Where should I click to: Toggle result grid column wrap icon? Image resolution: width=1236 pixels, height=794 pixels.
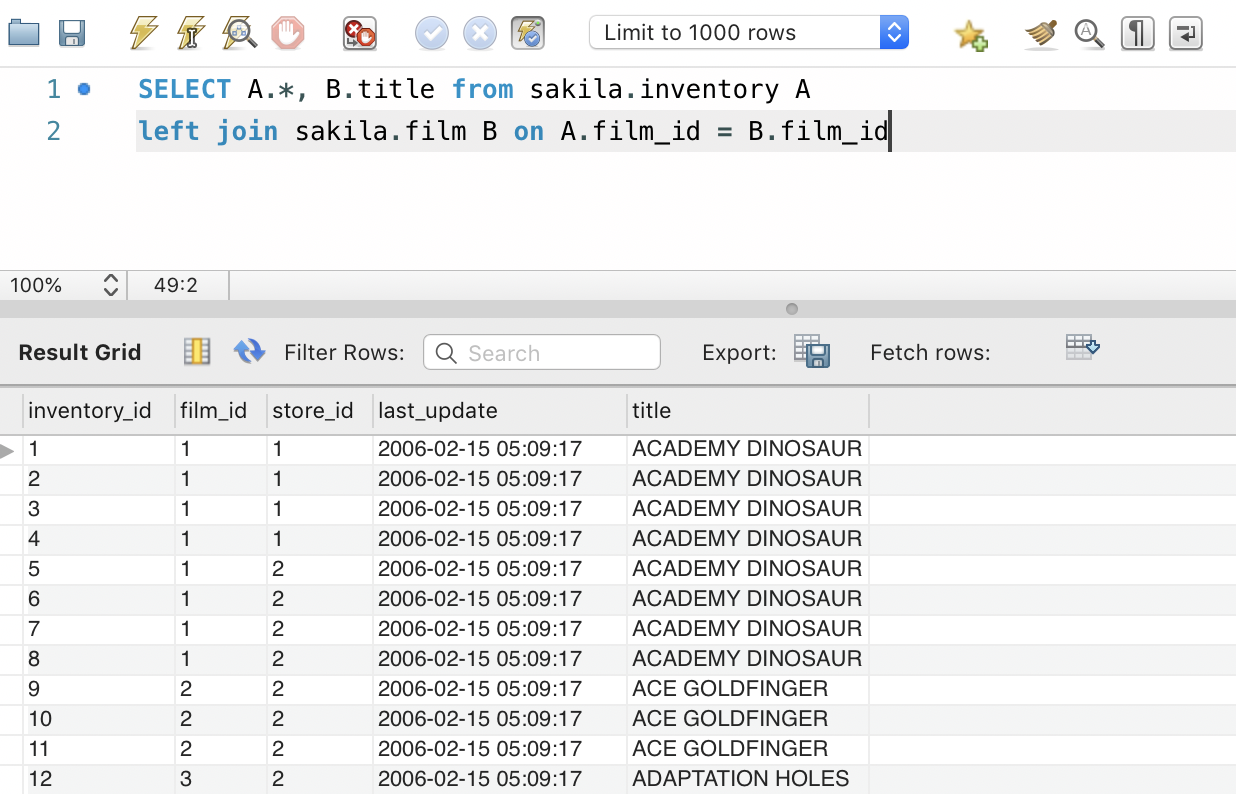[197, 351]
